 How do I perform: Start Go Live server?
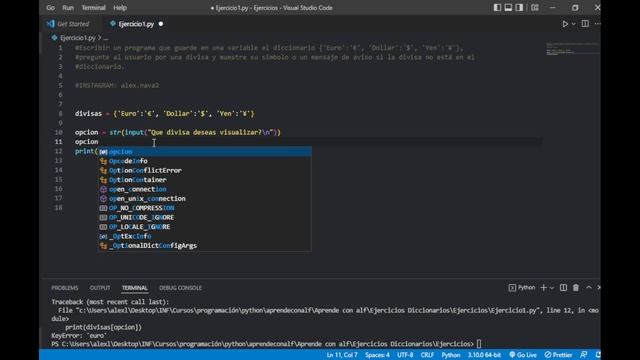click(523, 355)
